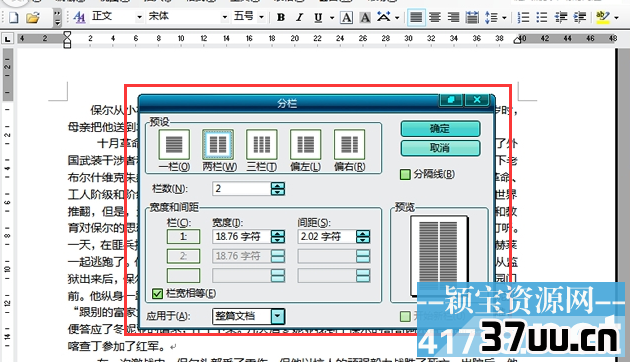Click the 栏数 column count field

click(x=241, y=188)
